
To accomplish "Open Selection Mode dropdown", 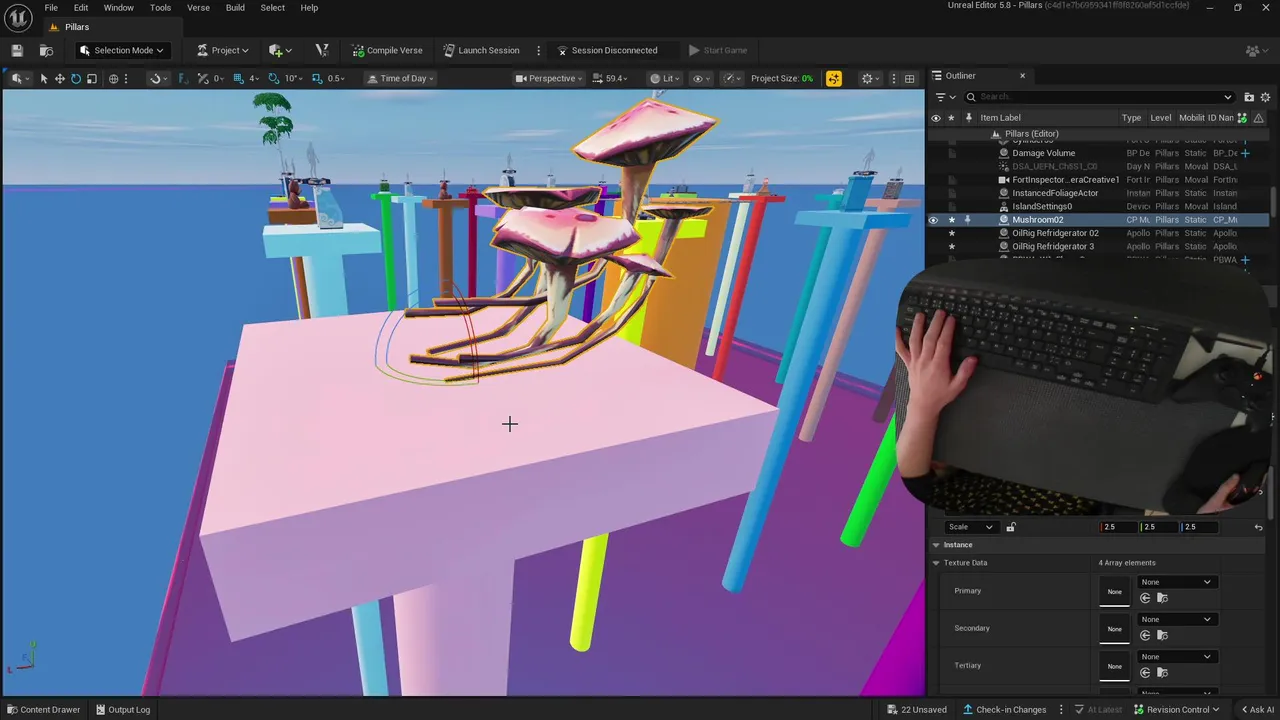I will coord(121,50).
